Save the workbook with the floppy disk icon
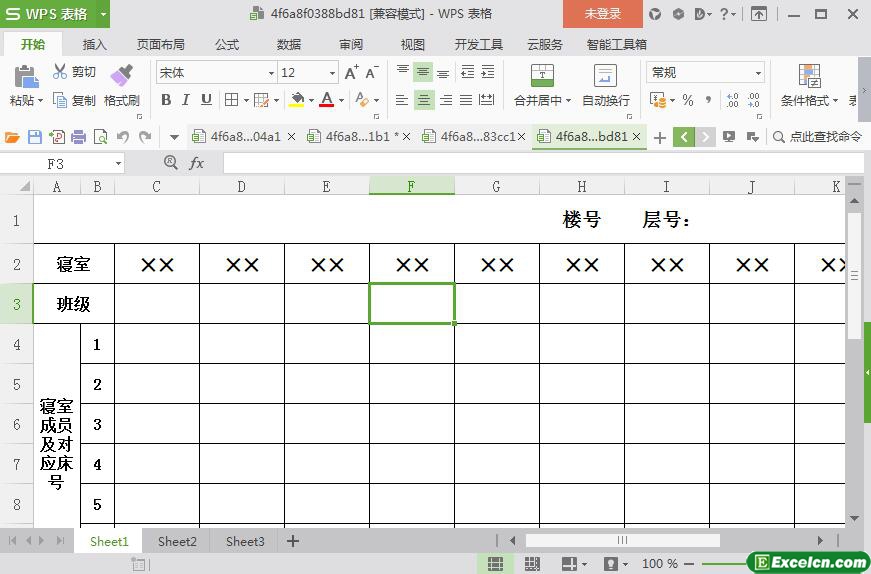This screenshot has height=574, width=871. [x=34, y=137]
